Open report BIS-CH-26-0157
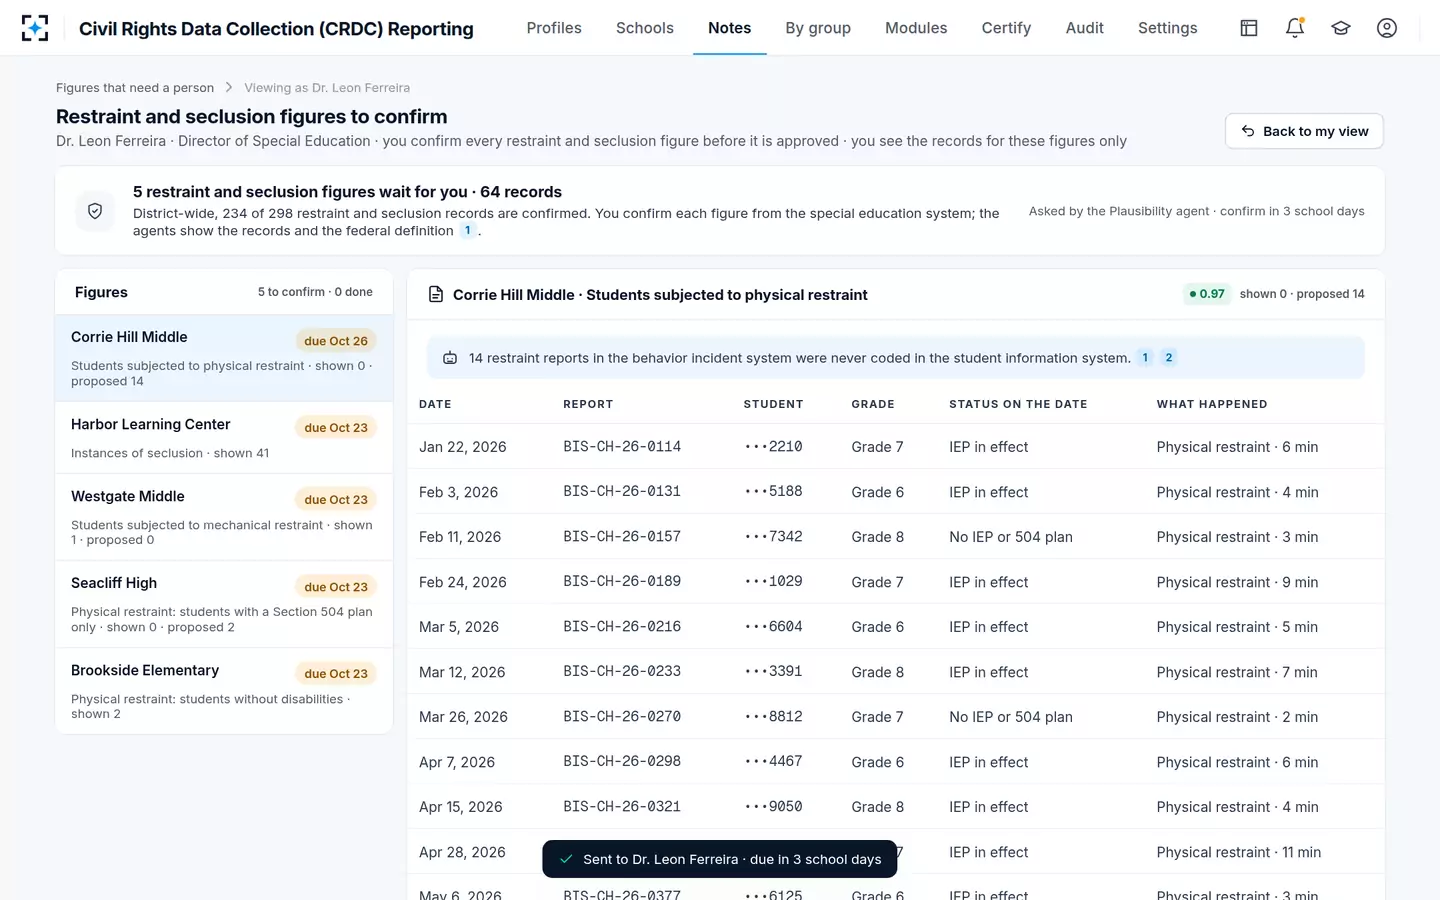The width and height of the screenshot is (1440, 900). click(x=622, y=537)
